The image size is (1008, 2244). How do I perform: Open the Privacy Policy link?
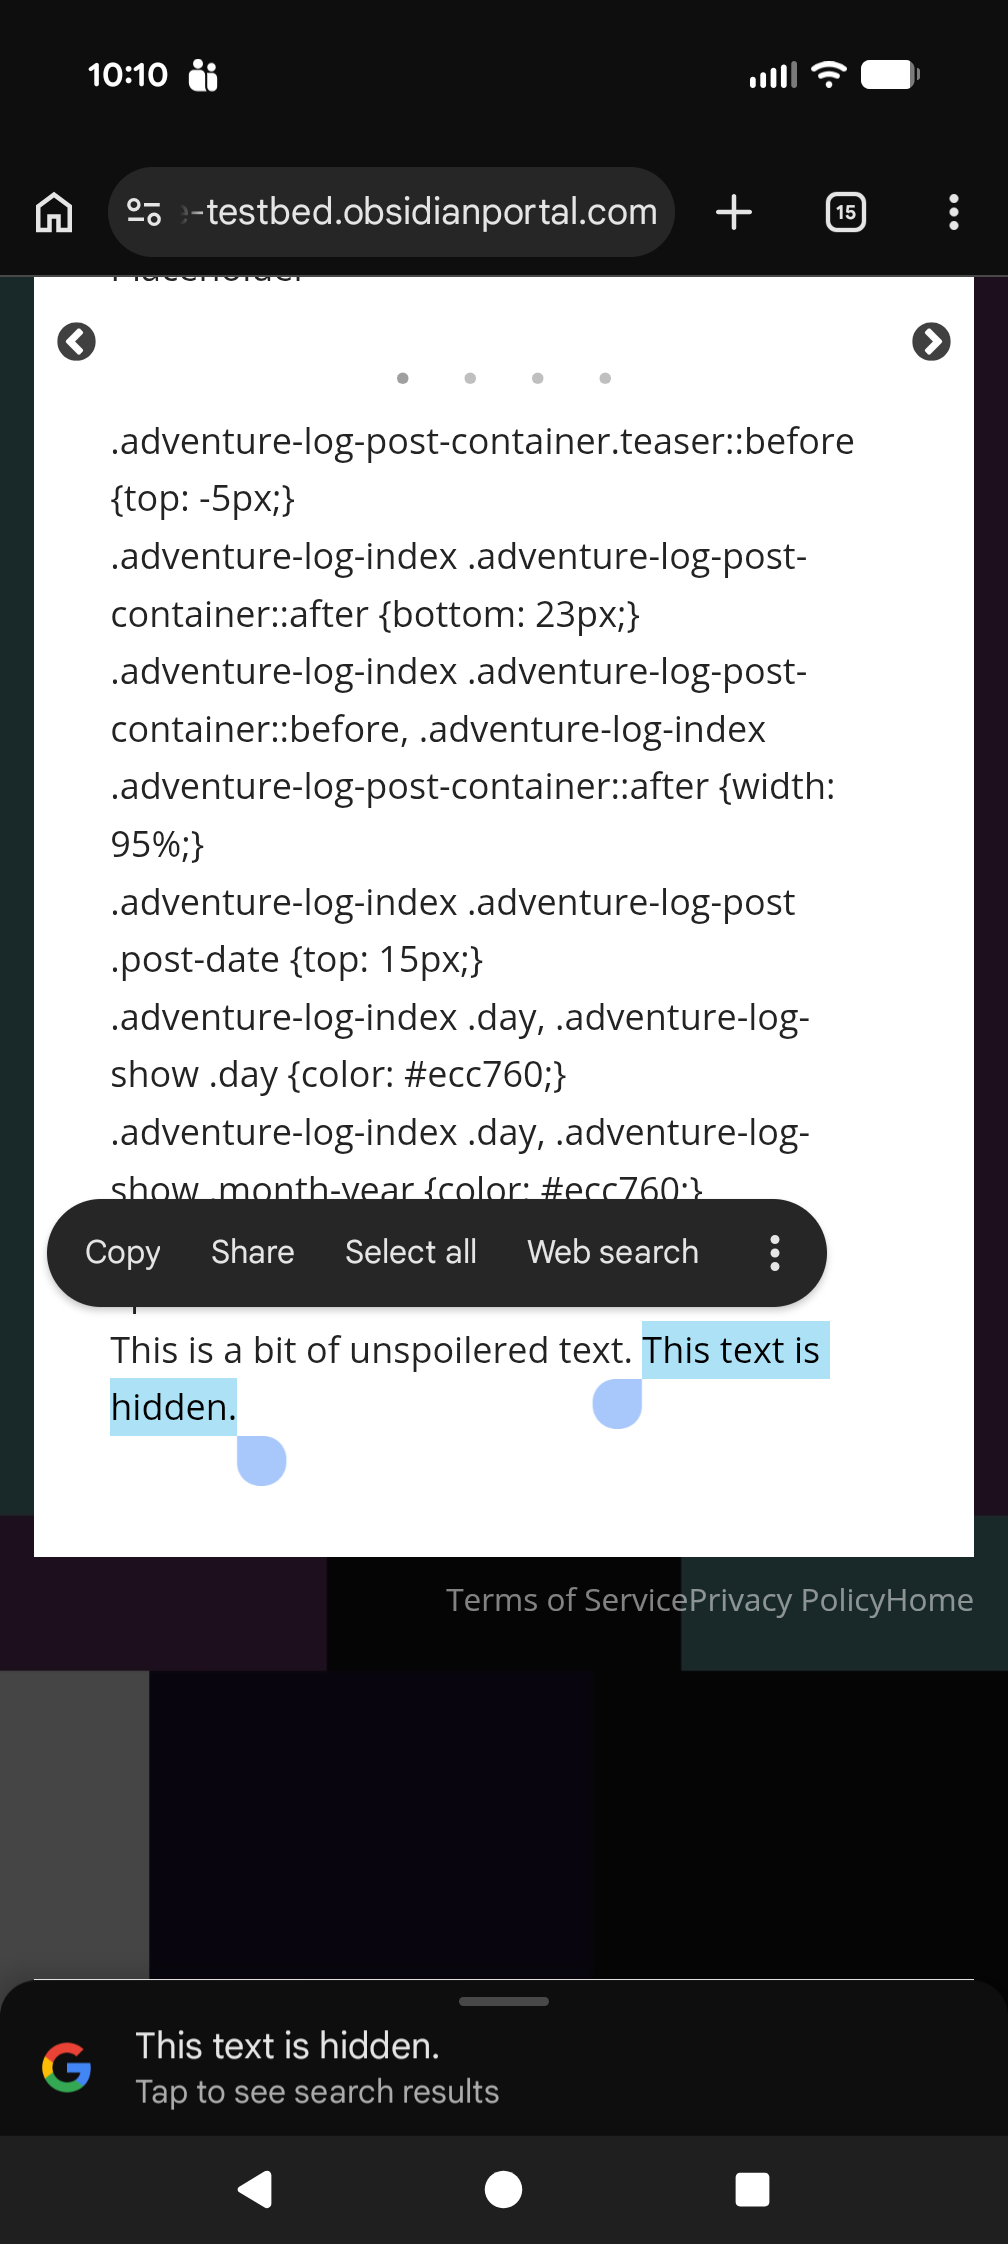pos(787,1600)
